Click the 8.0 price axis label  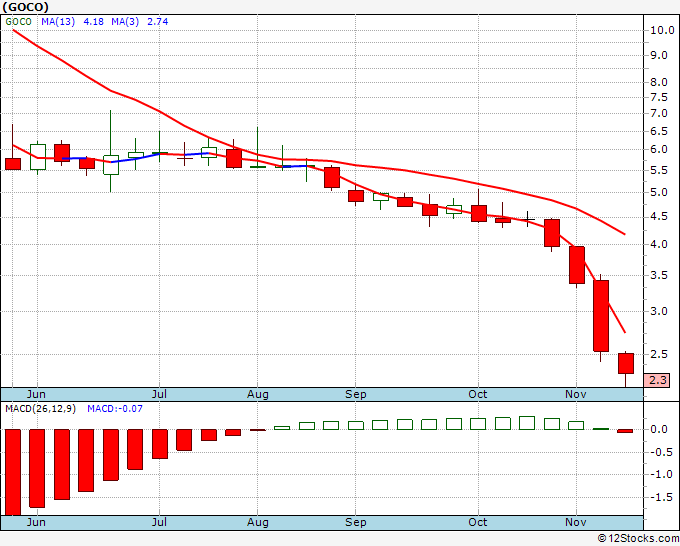658,82
